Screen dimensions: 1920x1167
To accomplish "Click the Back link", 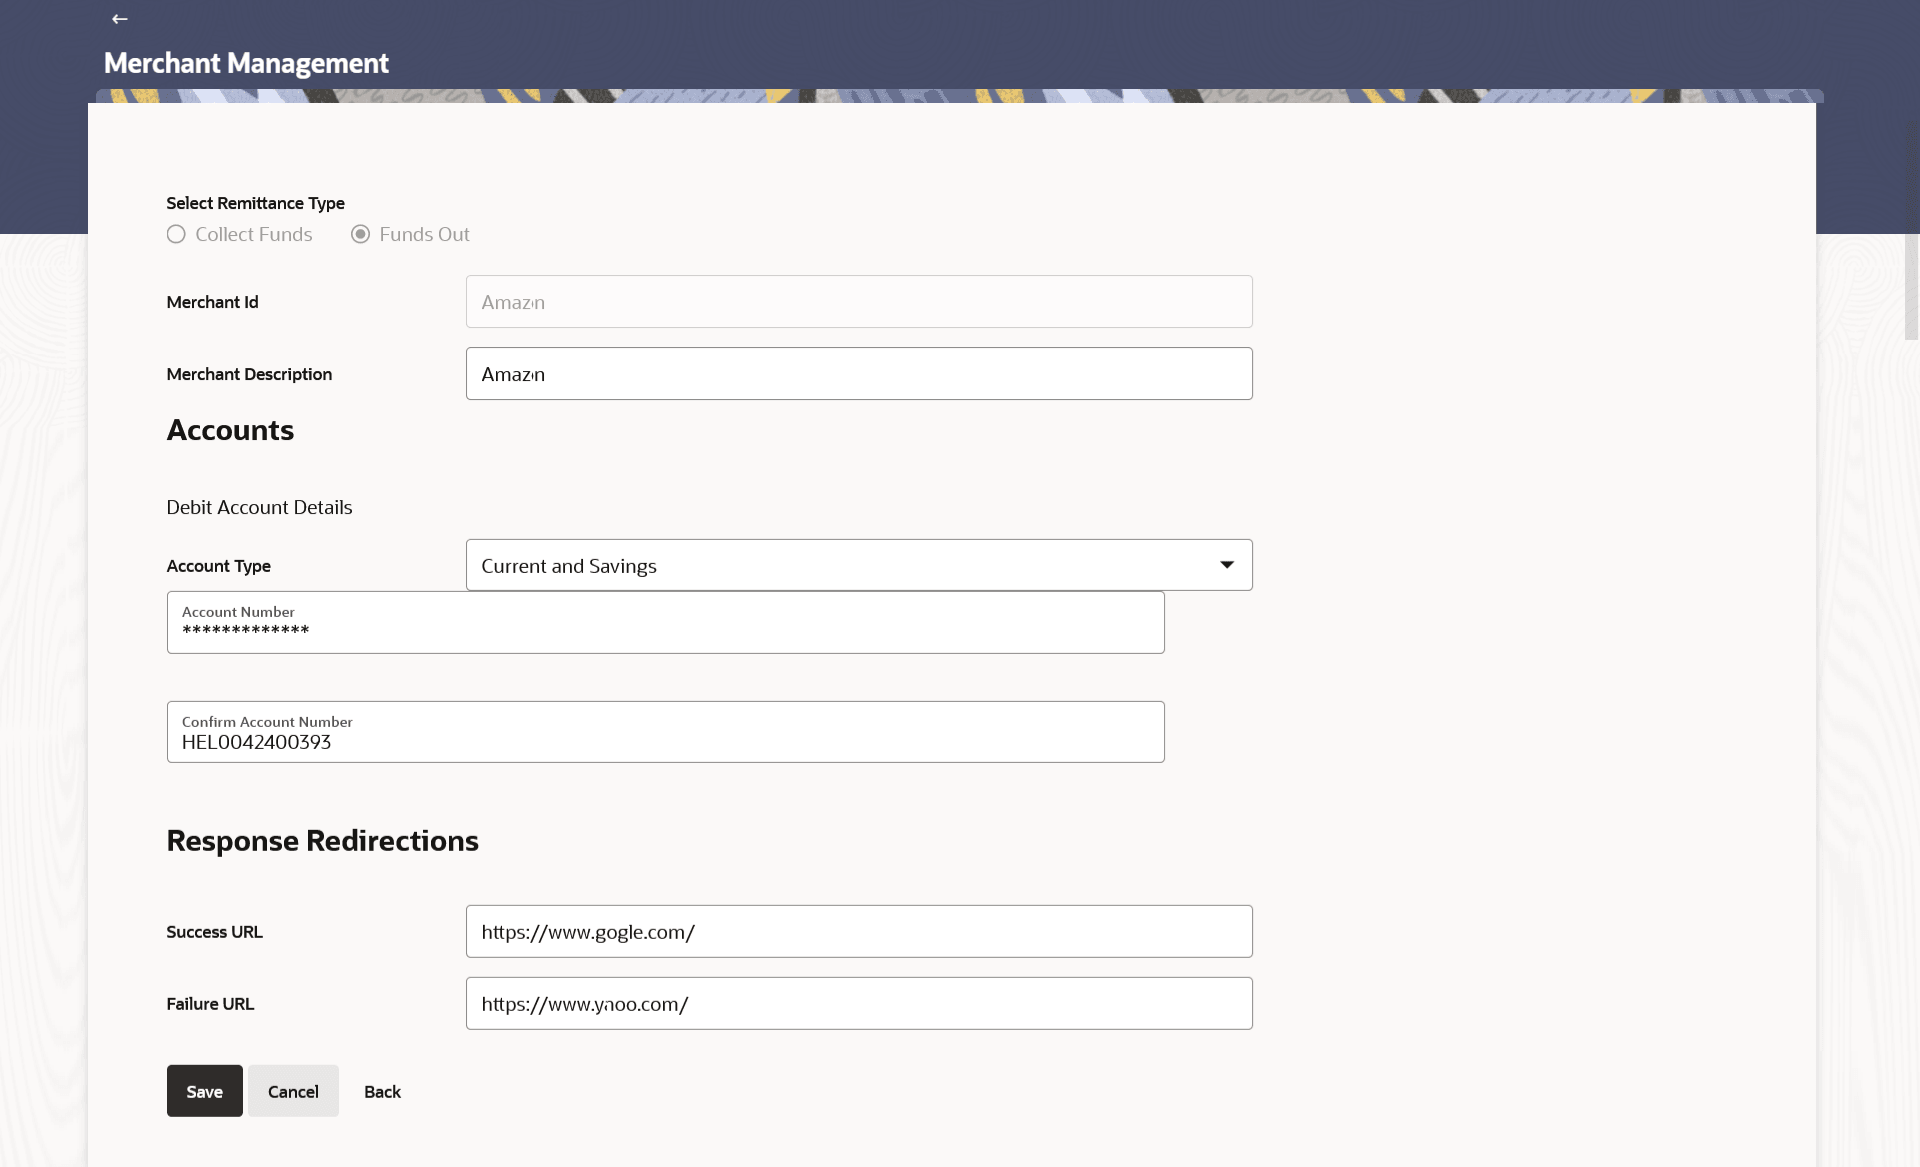I will pos(382,1092).
